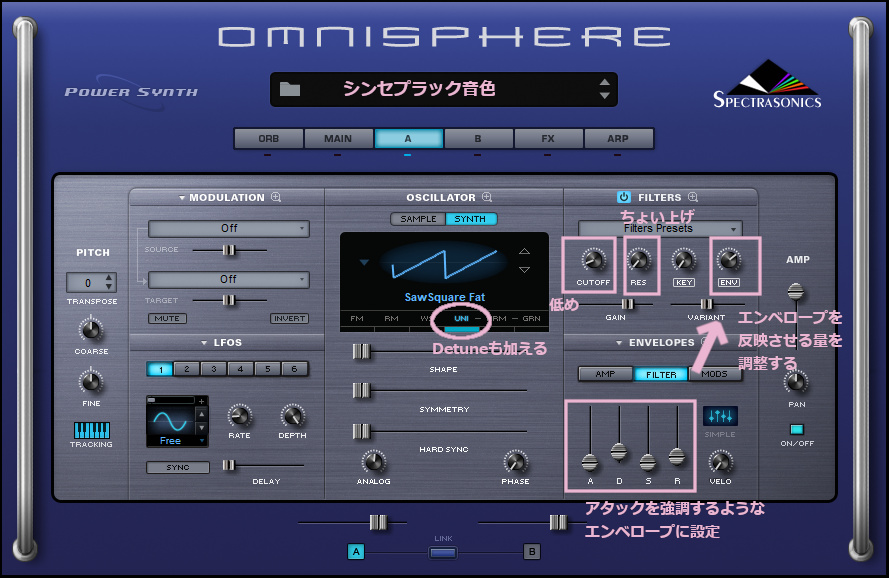The image size is (889, 578).
Task: Collapse the LFOs section triangle
Action: click(x=204, y=343)
